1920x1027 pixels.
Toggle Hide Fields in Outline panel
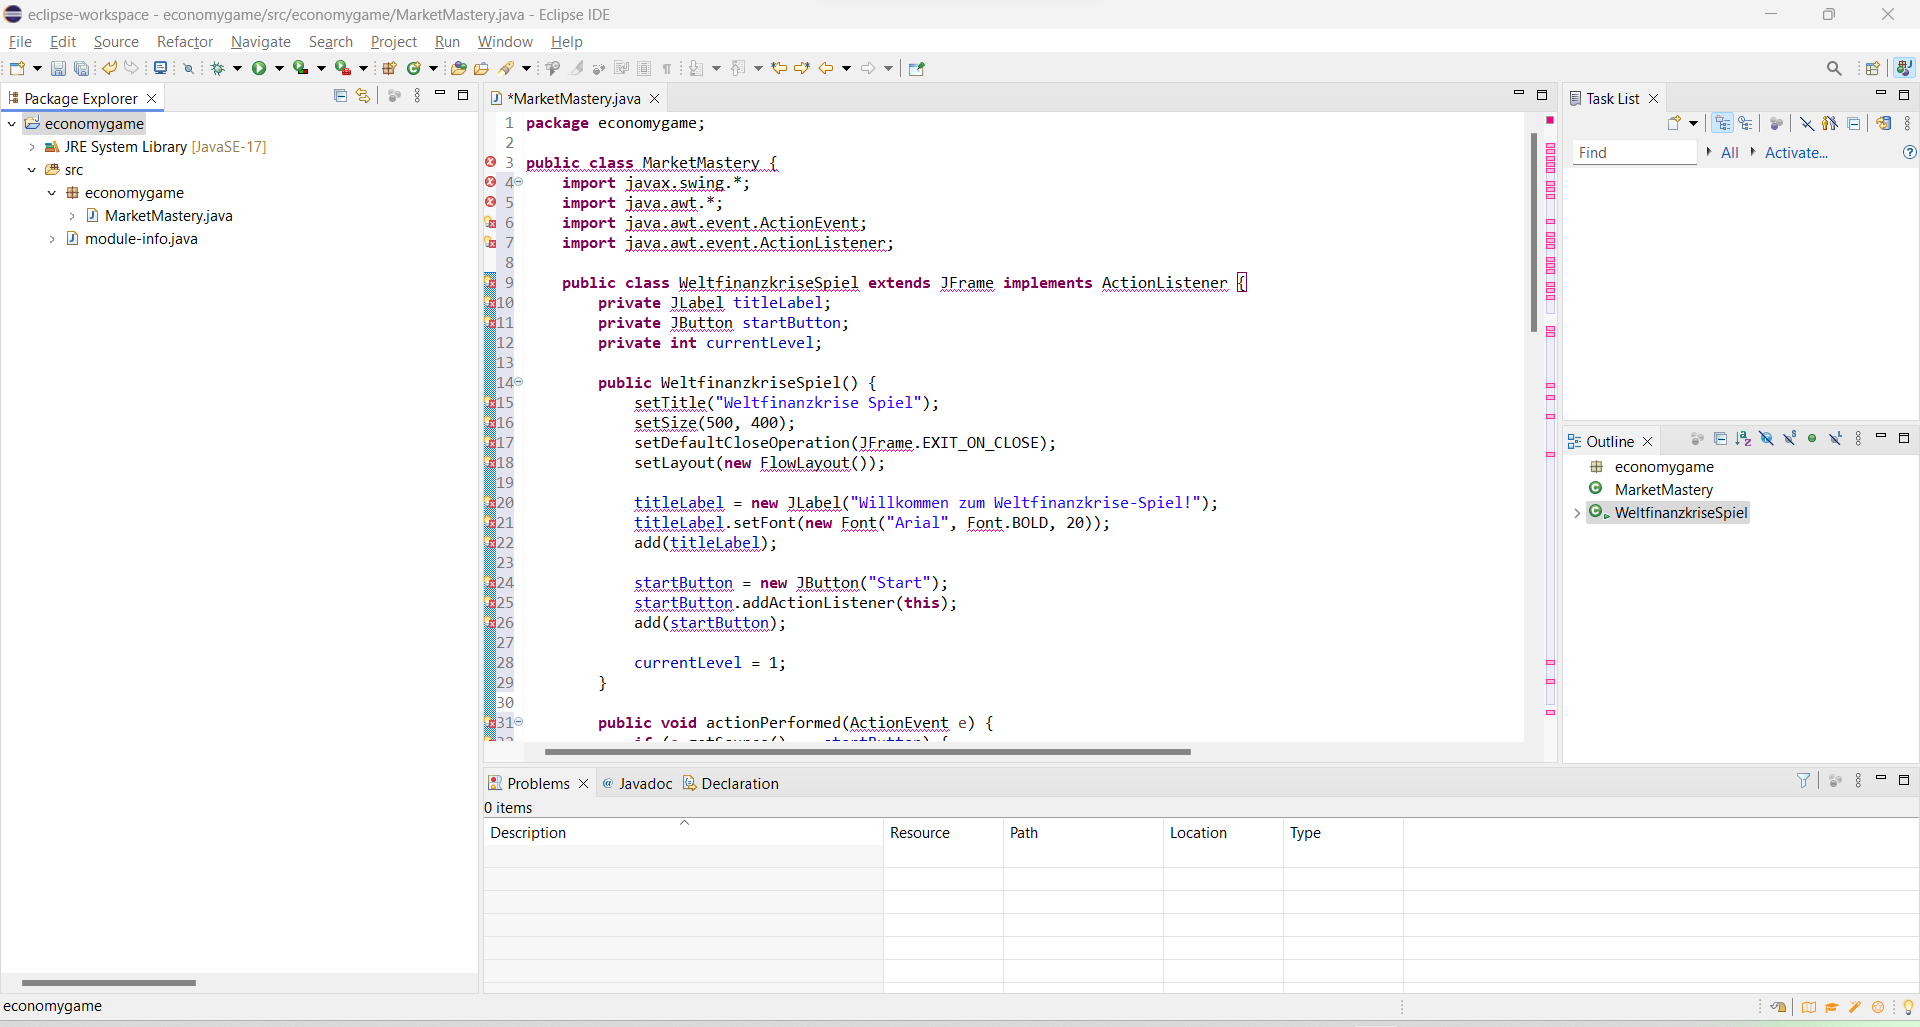1766,439
